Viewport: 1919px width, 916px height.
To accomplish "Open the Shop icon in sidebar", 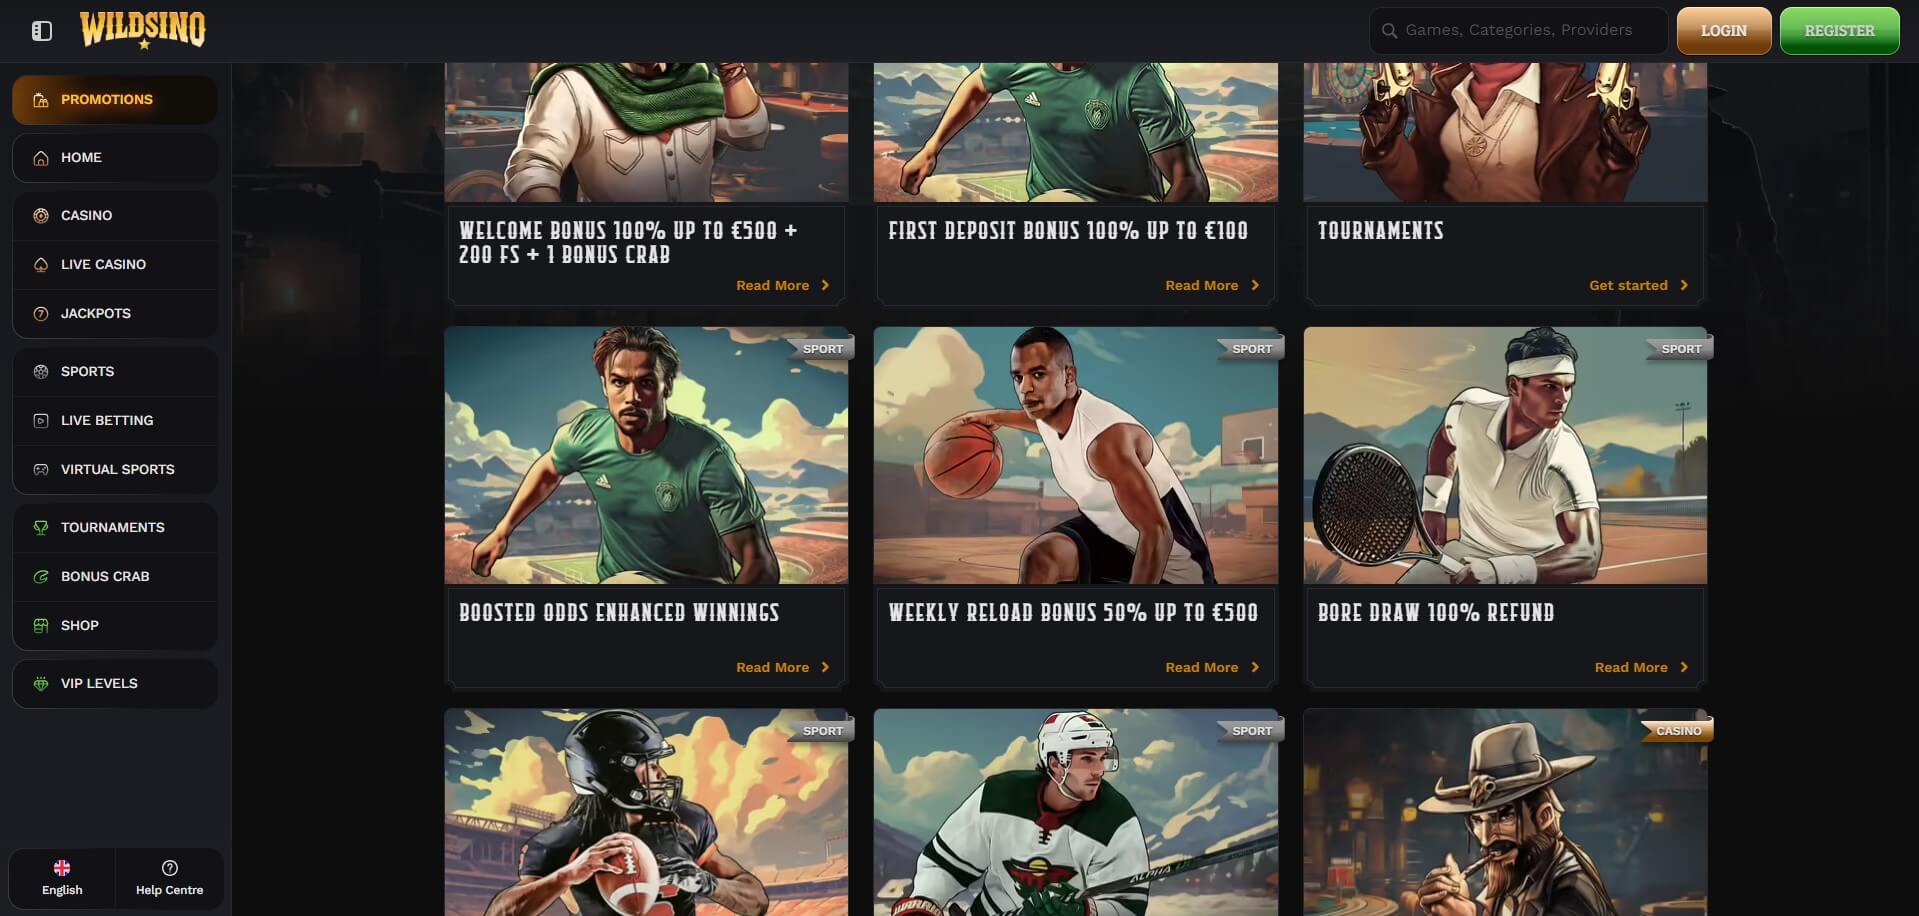I will 41,626.
